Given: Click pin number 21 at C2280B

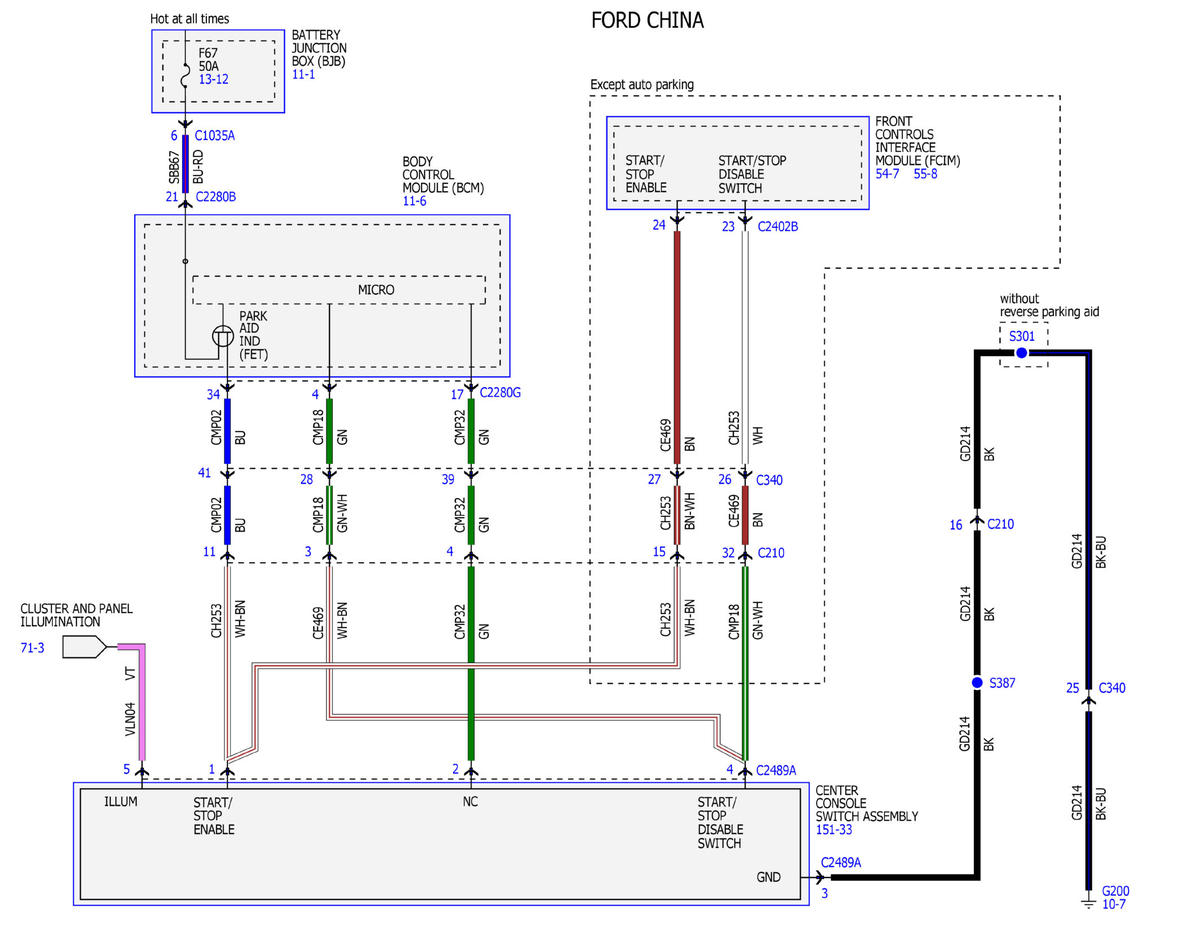Looking at the screenshot, I should [x=171, y=197].
